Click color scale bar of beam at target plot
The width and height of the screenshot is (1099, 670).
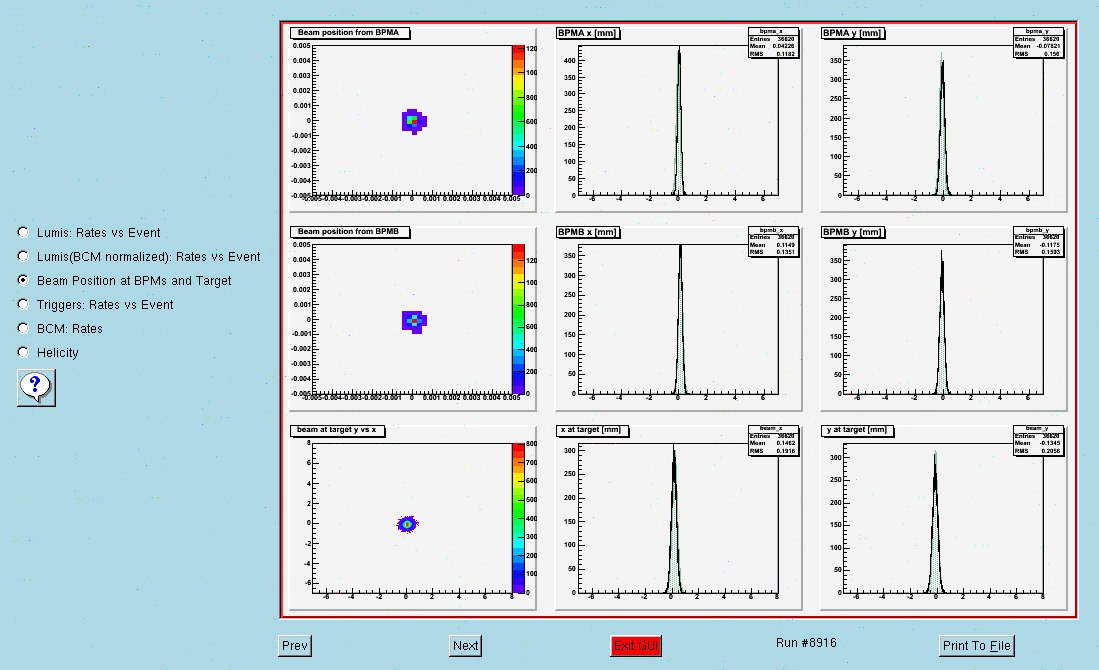pos(519,518)
